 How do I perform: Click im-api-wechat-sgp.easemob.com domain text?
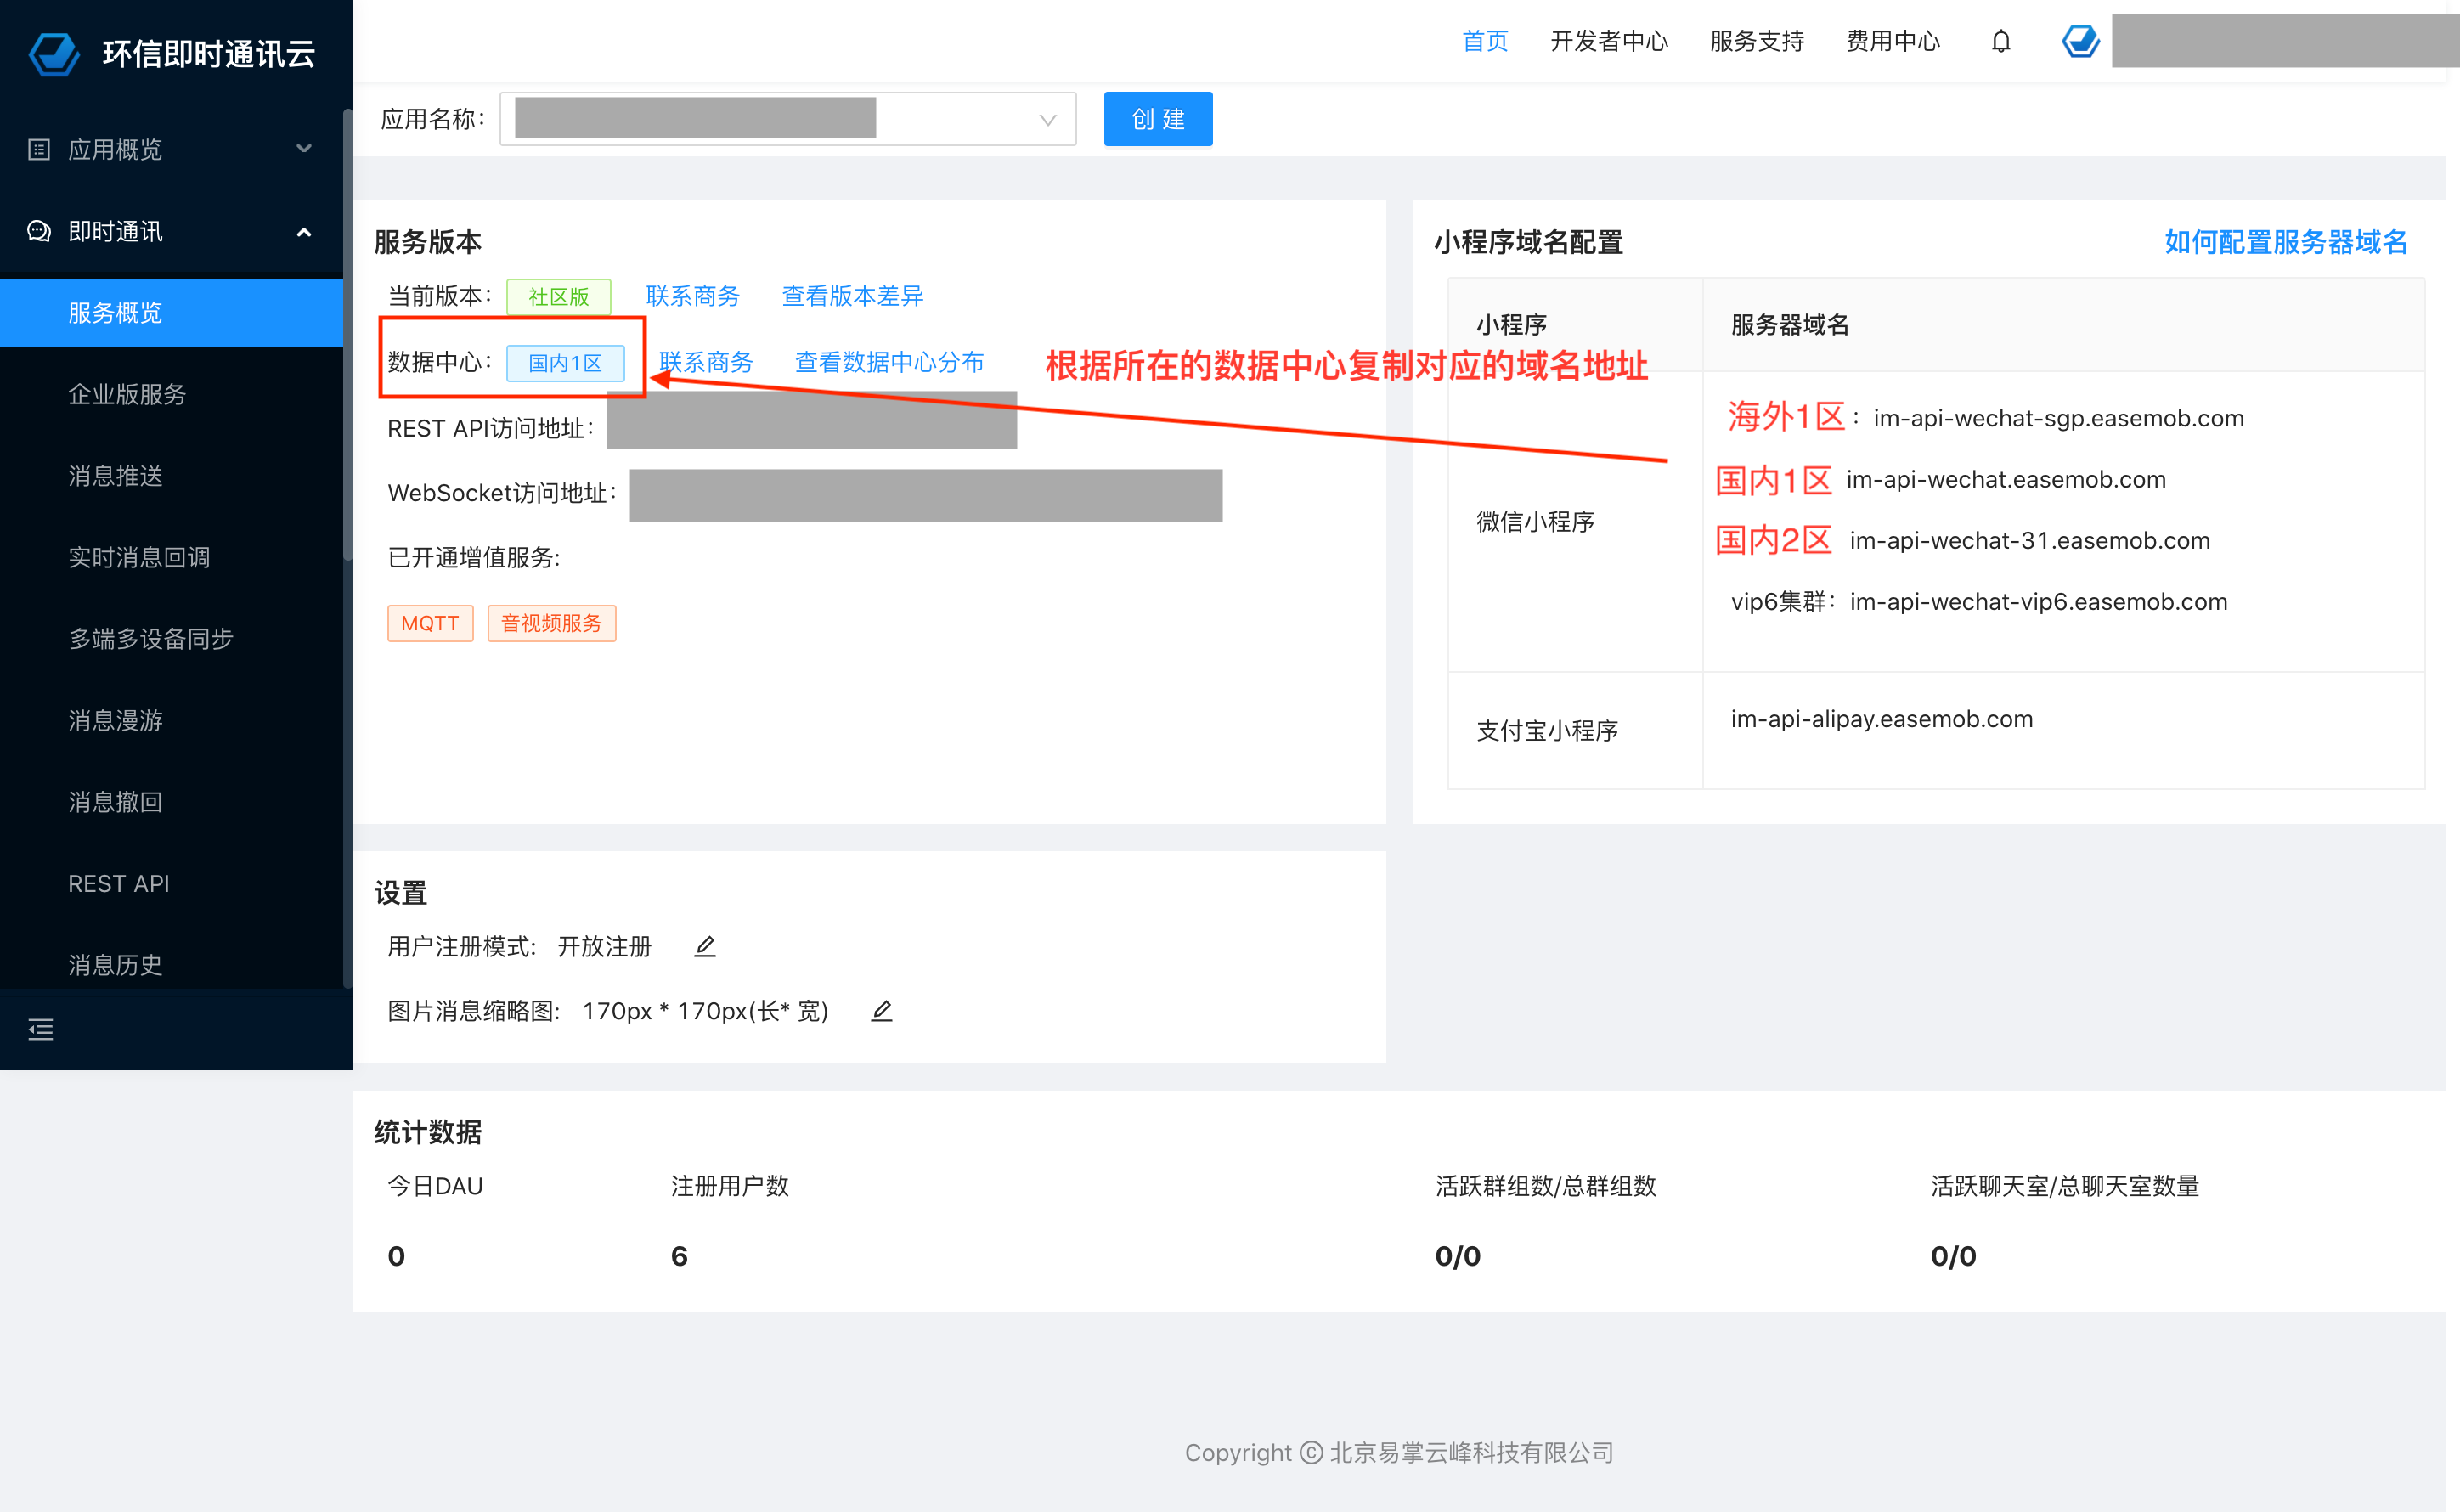[2059, 418]
